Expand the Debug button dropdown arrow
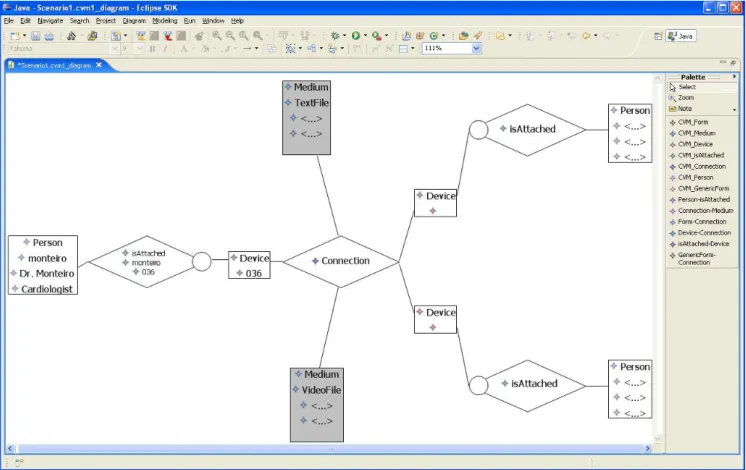The width and height of the screenshot is (746, 470). coord(344,36)
